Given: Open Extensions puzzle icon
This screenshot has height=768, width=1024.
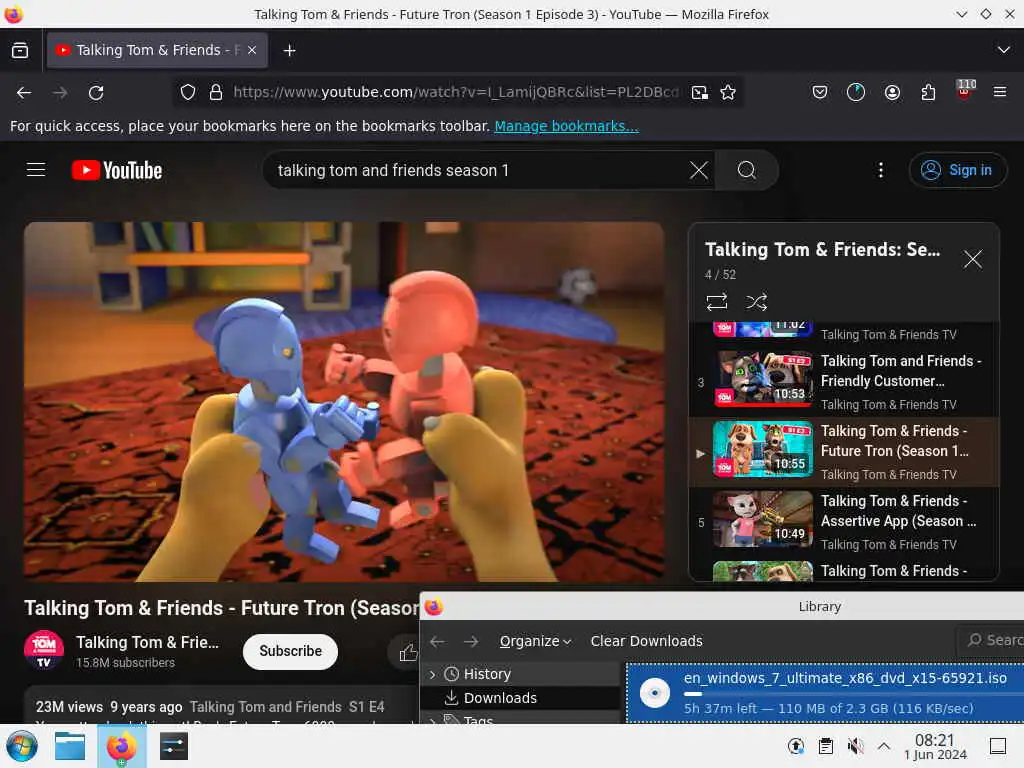Looking at the screenshot, I should coord(928,93).
